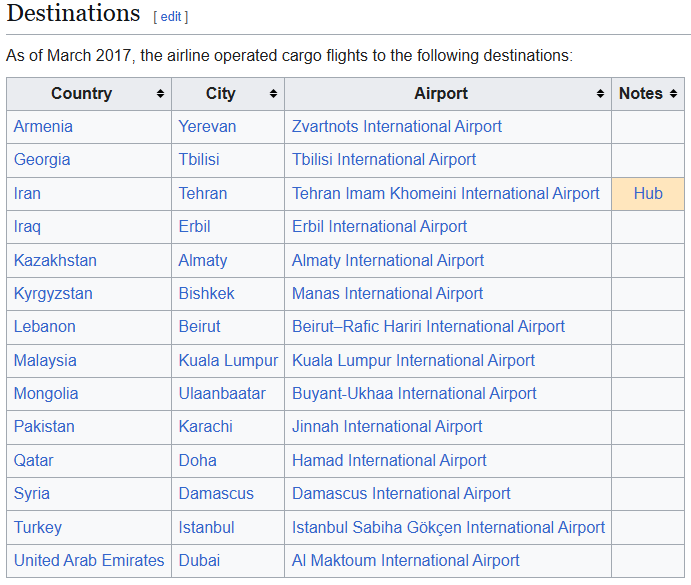The height and width of the screenshot is (585, 691).
Task: Open the Kazakhstan country link
Action: click(x=55, y=260)
